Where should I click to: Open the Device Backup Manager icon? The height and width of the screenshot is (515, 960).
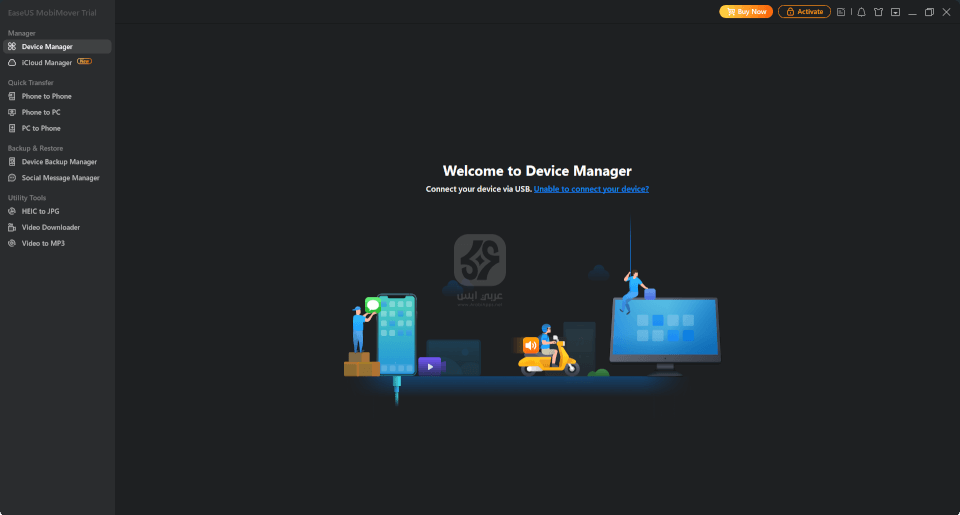click(12, 162)
